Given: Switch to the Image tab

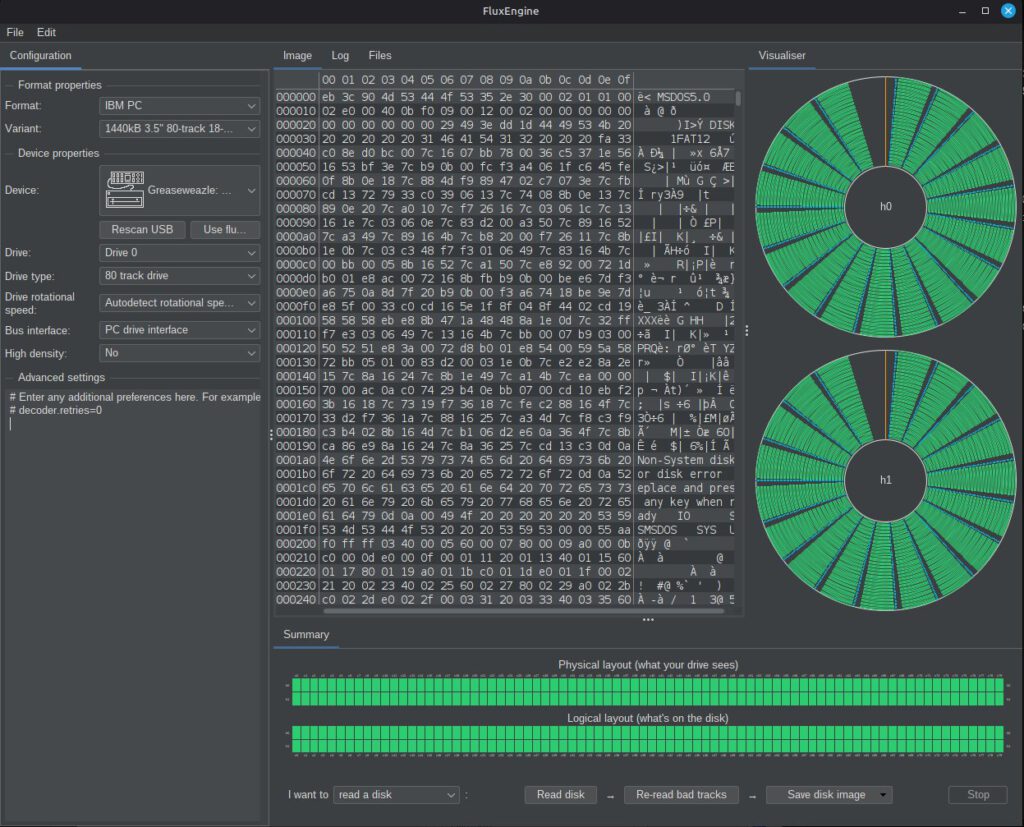Looking at the screenshot, I should (297, 56).
